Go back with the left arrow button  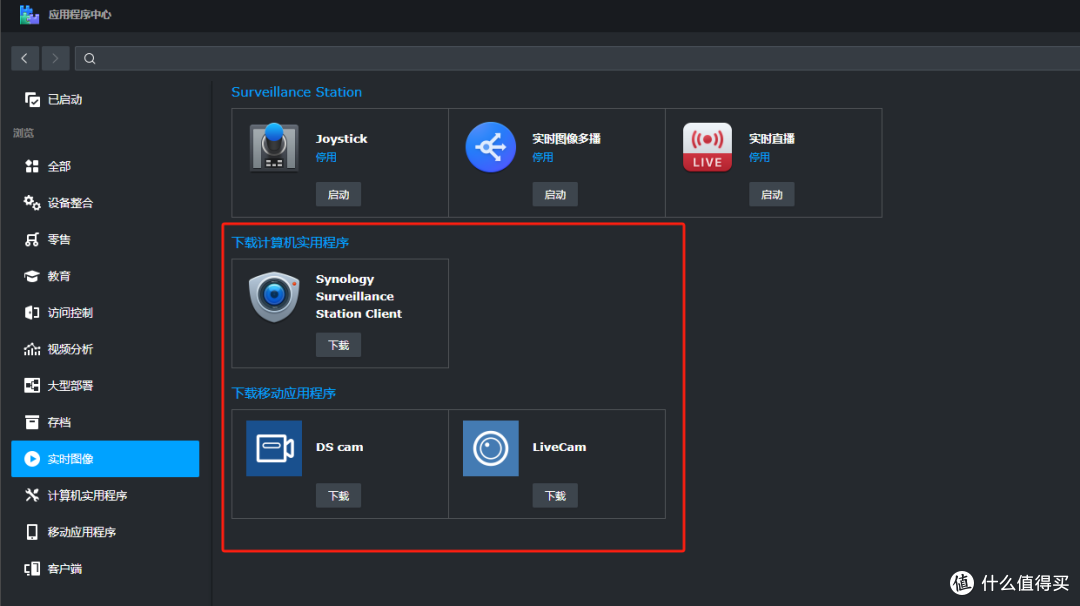pos(25,59)
